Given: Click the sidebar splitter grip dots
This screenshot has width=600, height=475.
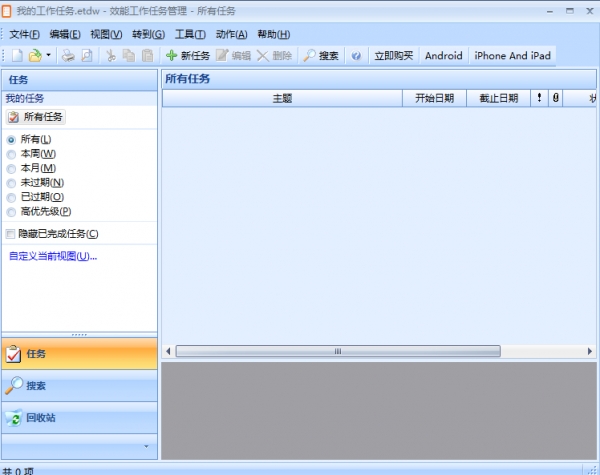Looking at the screenshot, I should tap(80, 335).
